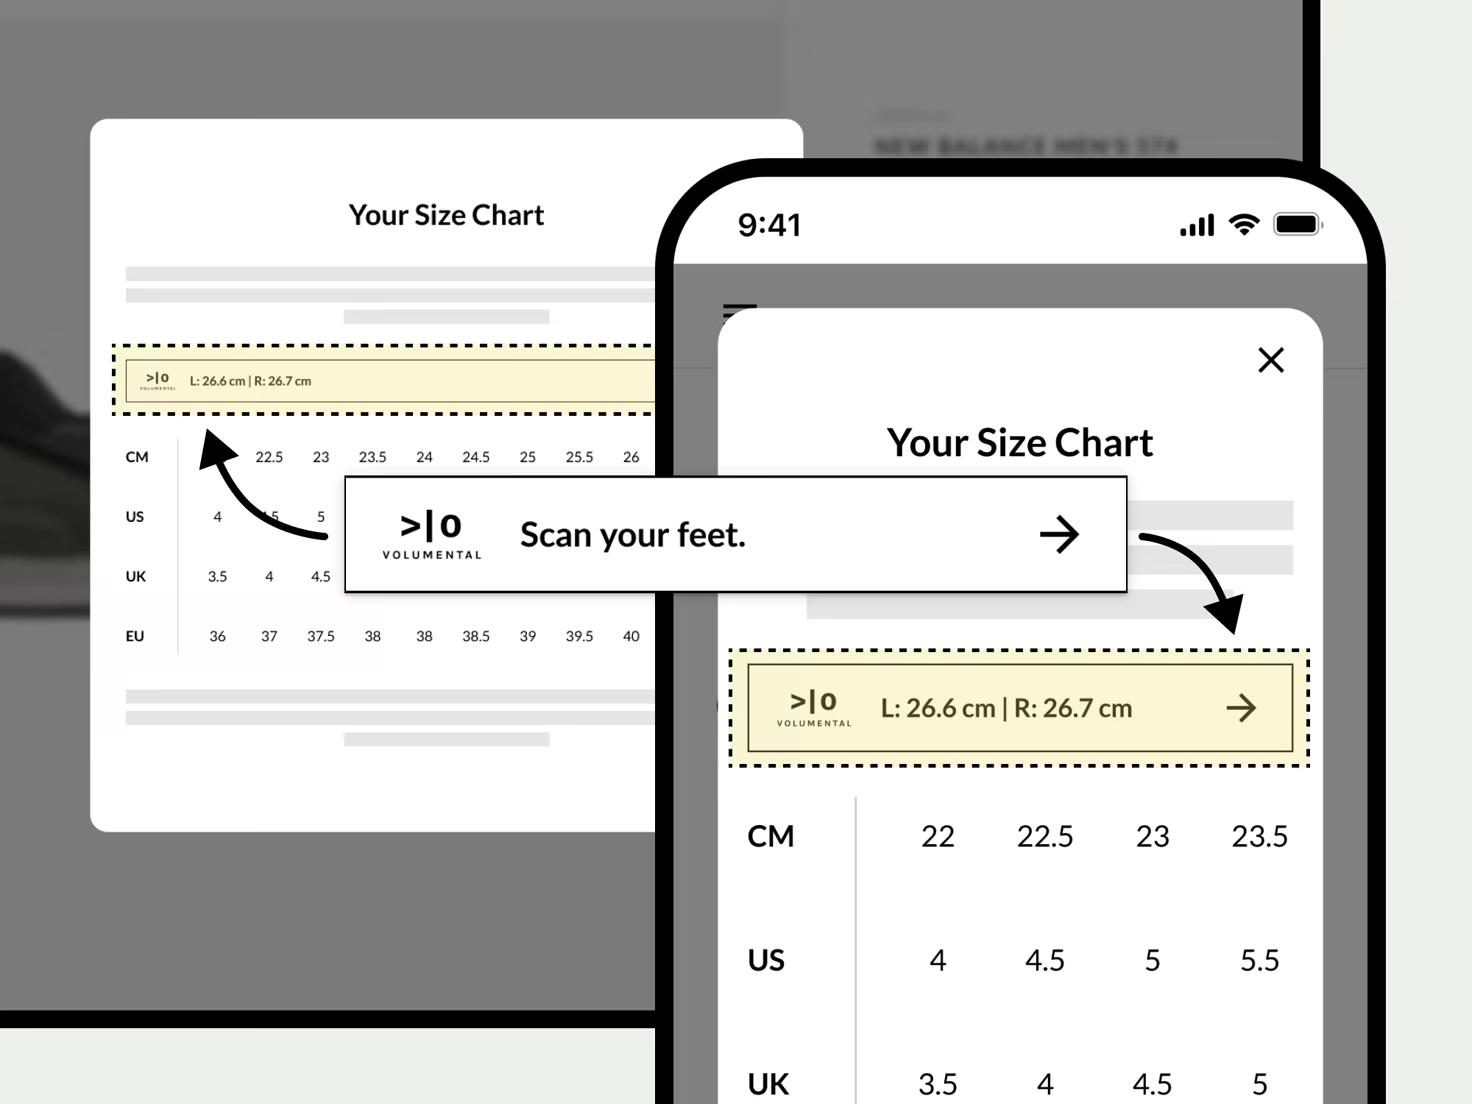The height and width of the screenshot is (1104, 1472).
Task: Select 25.5 in the desktop CM row
Action: (x=579, y=457)
